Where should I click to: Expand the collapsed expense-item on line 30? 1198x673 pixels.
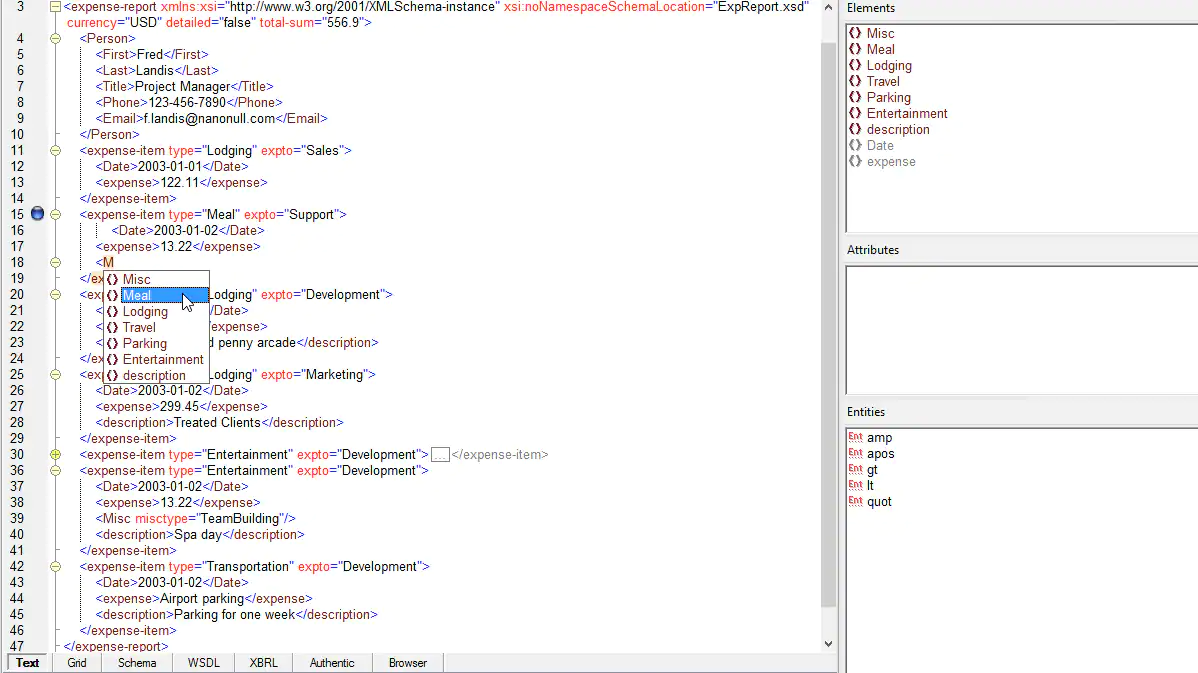pyautogui.click(x=55, y=454)
